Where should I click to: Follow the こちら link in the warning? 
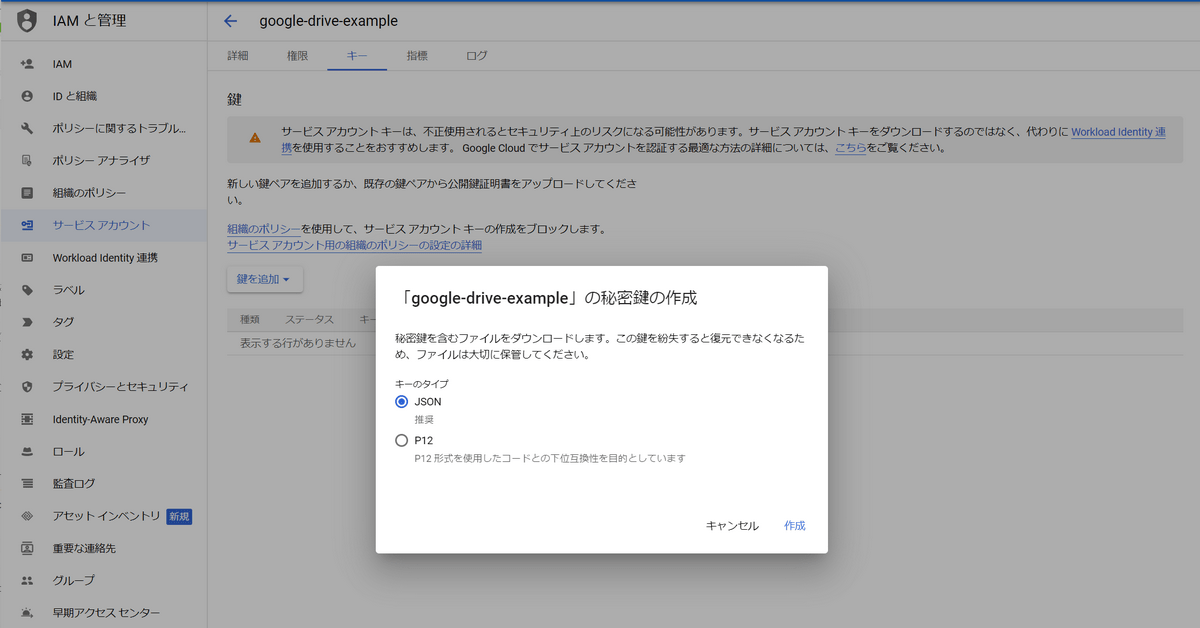click(850, 148)
